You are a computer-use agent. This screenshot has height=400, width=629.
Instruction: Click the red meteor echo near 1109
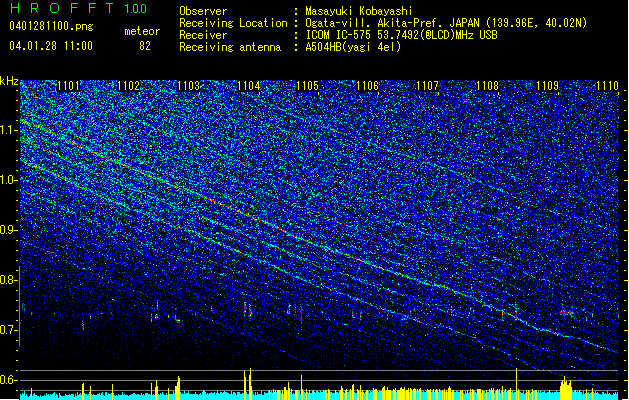click(x=566, y=313)
